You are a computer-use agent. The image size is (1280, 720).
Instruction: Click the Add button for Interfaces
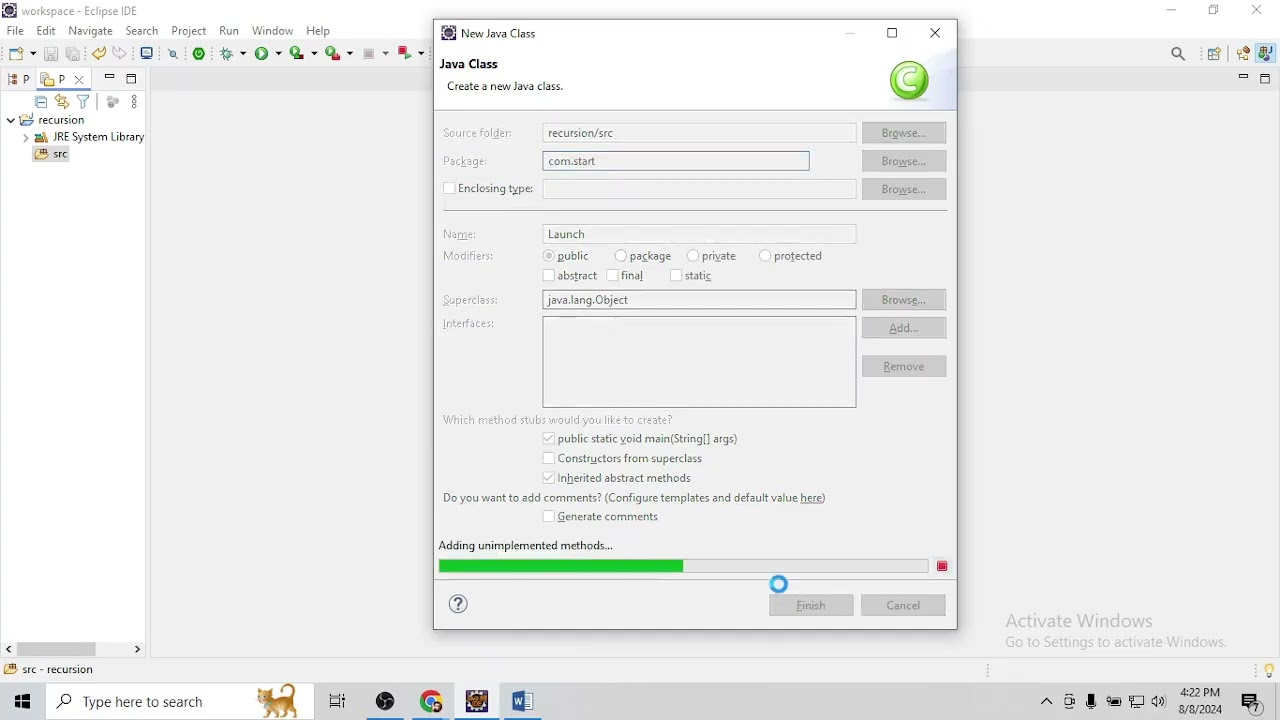(904, 328)
